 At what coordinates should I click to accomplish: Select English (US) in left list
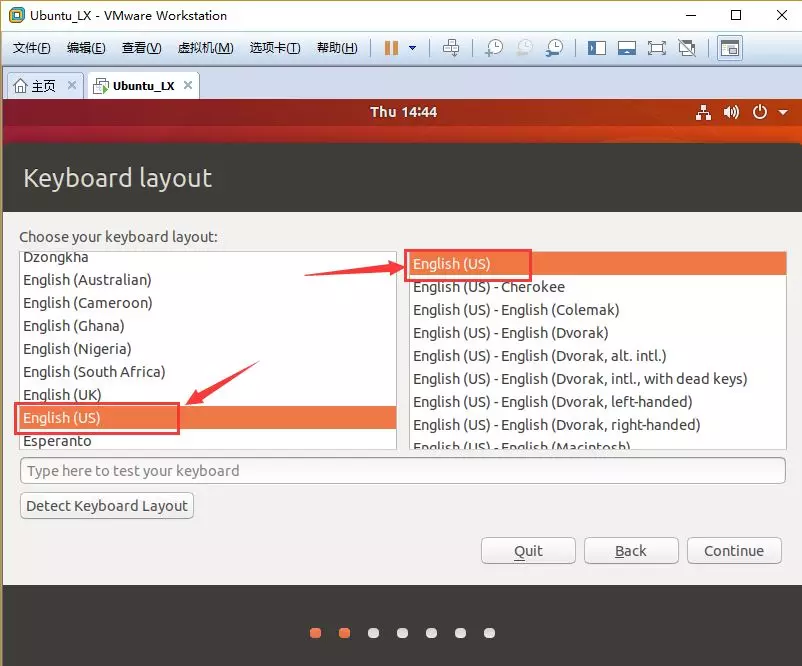tap(208, 418)
